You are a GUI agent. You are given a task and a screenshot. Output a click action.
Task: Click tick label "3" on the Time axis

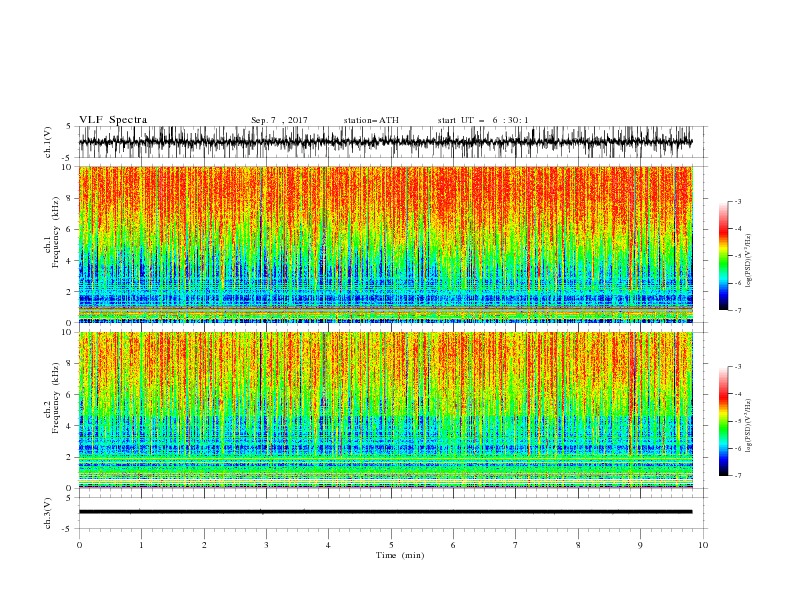tap(266, 545)
